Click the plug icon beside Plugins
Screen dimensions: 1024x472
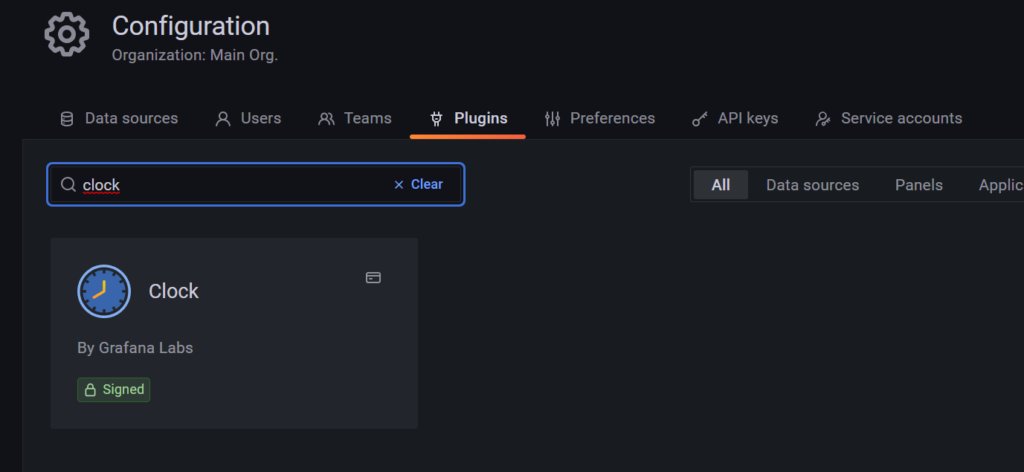(436, 119)
